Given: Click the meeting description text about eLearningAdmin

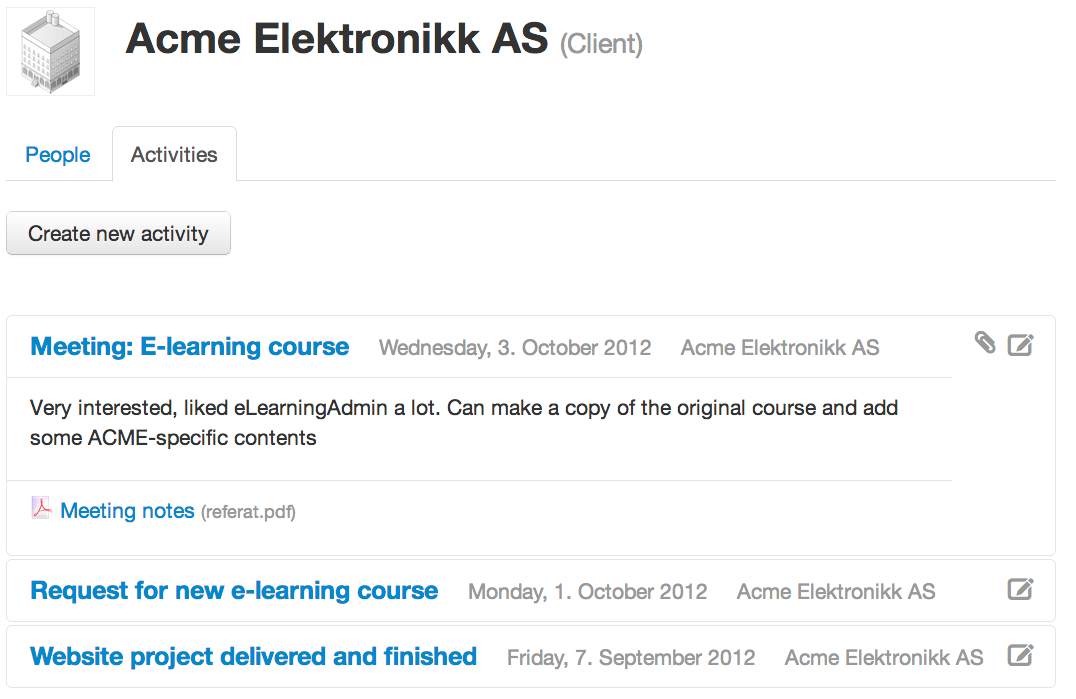Looking at the screenshot, I should coord(464,423).
